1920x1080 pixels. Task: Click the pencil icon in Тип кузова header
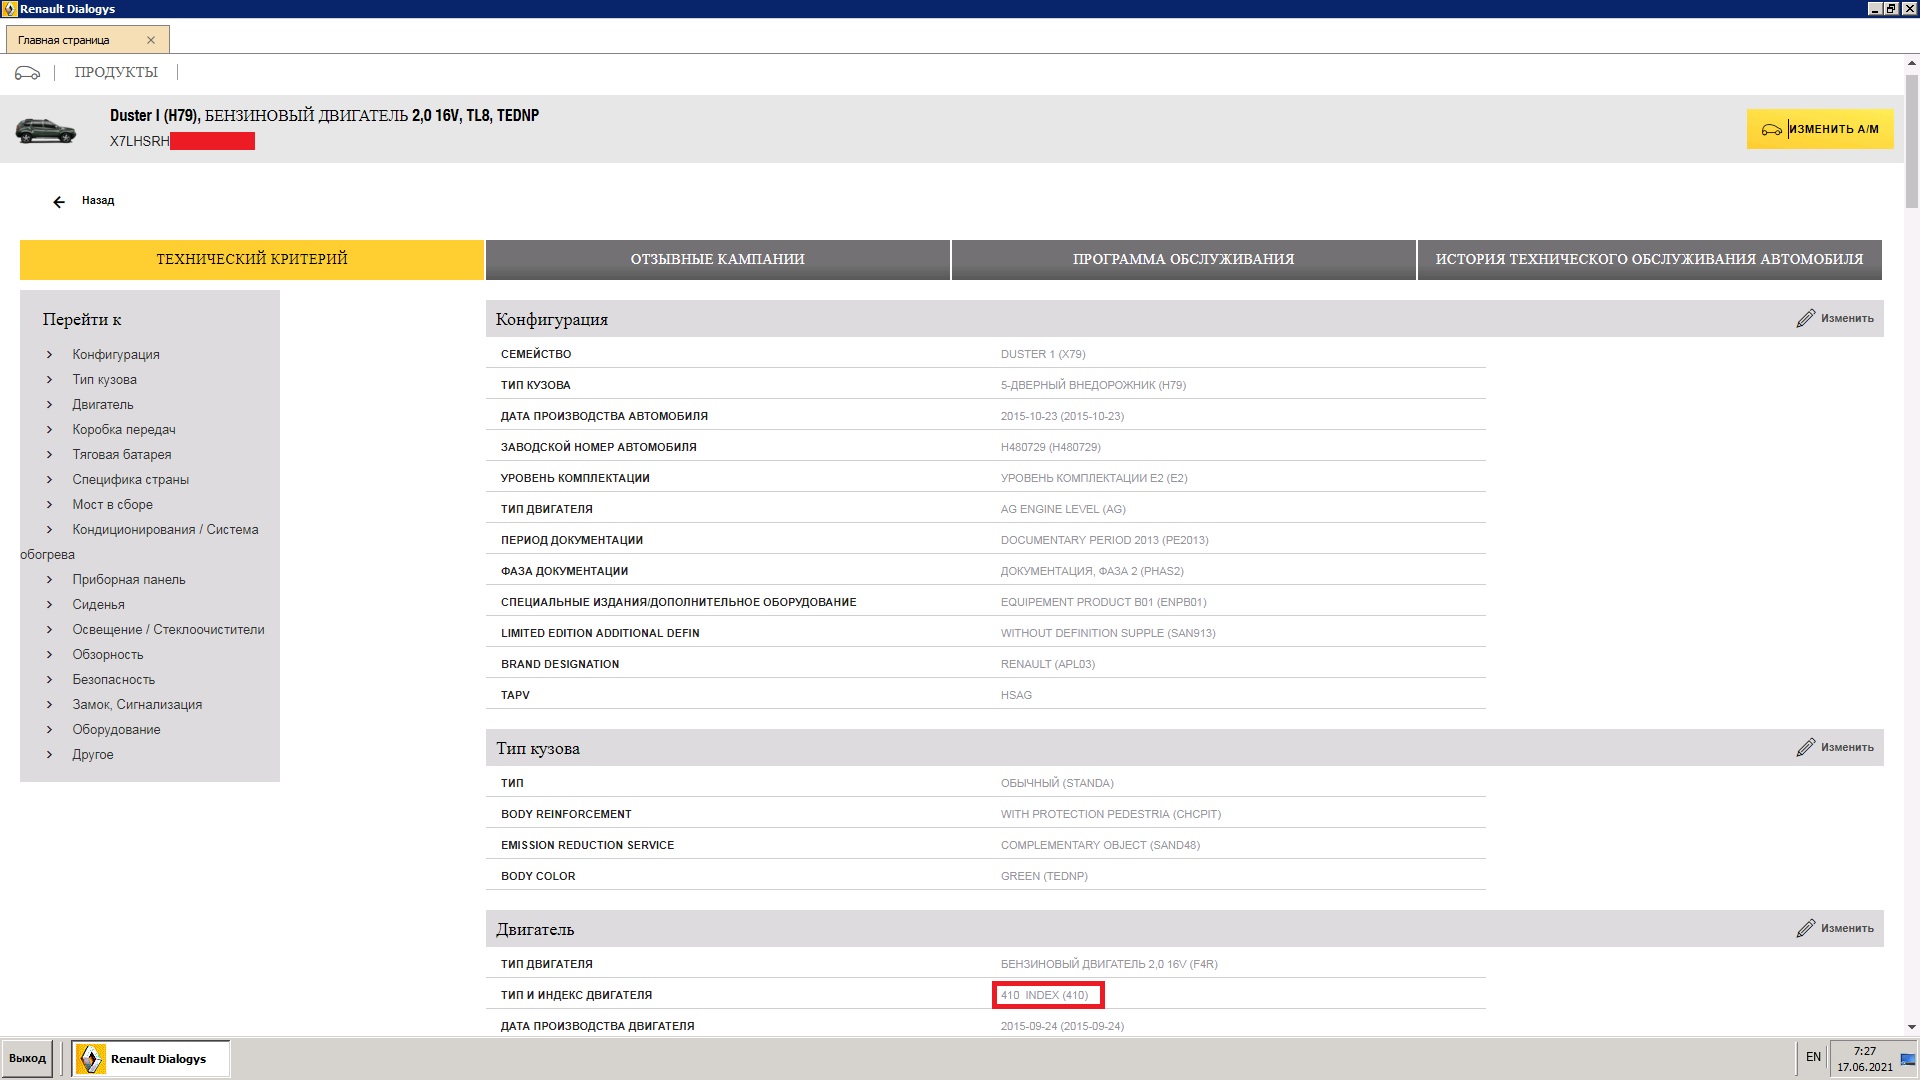pos(1806,747)
